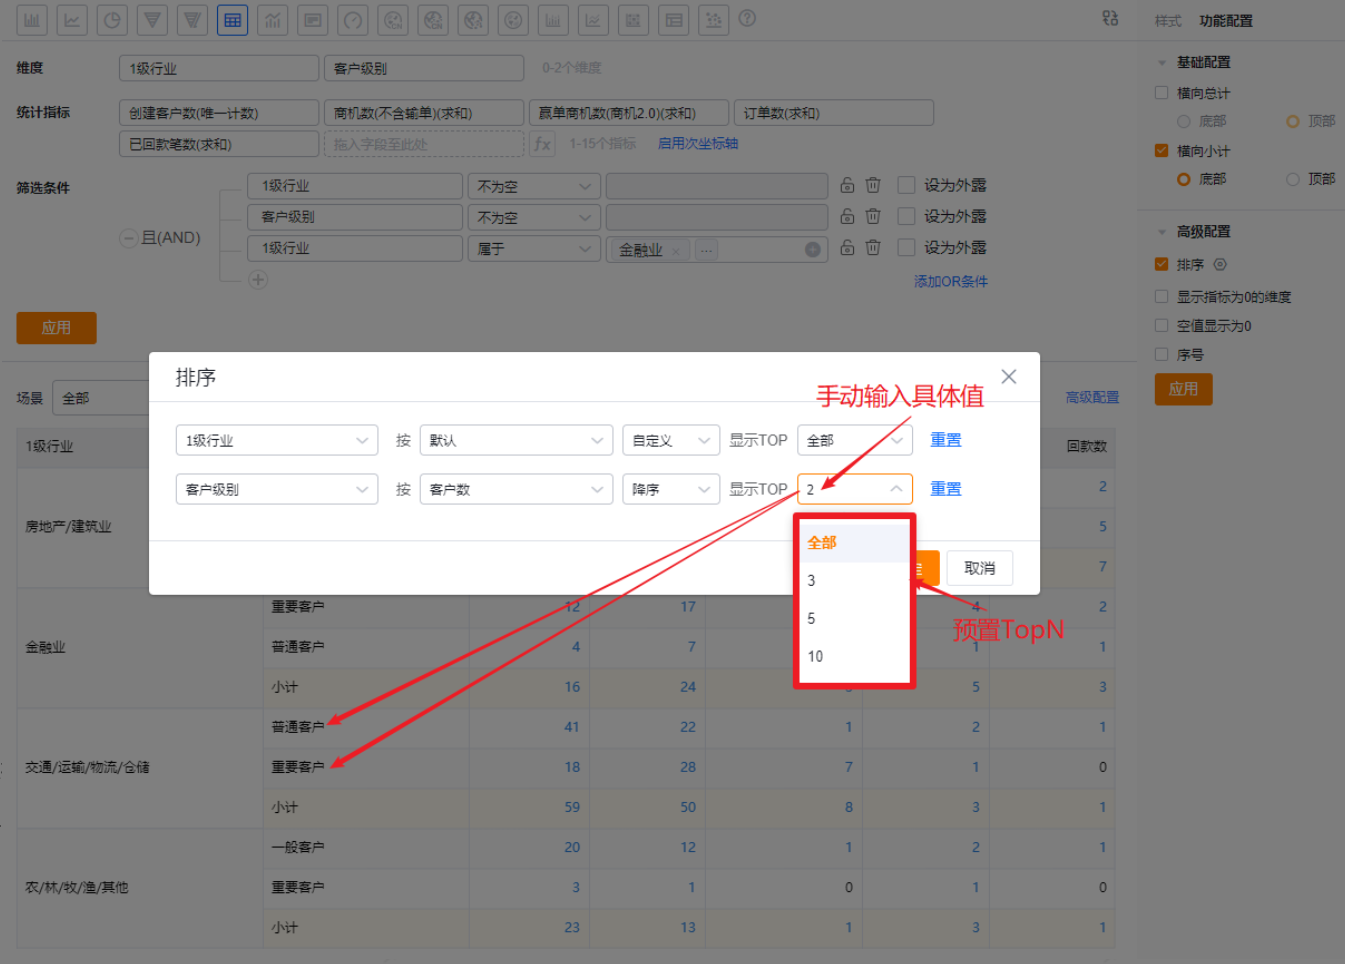Viewport: 1345px width, 964px height.
Task: Open the 默认 sort-by dropdown
Action: click(516, 440)
